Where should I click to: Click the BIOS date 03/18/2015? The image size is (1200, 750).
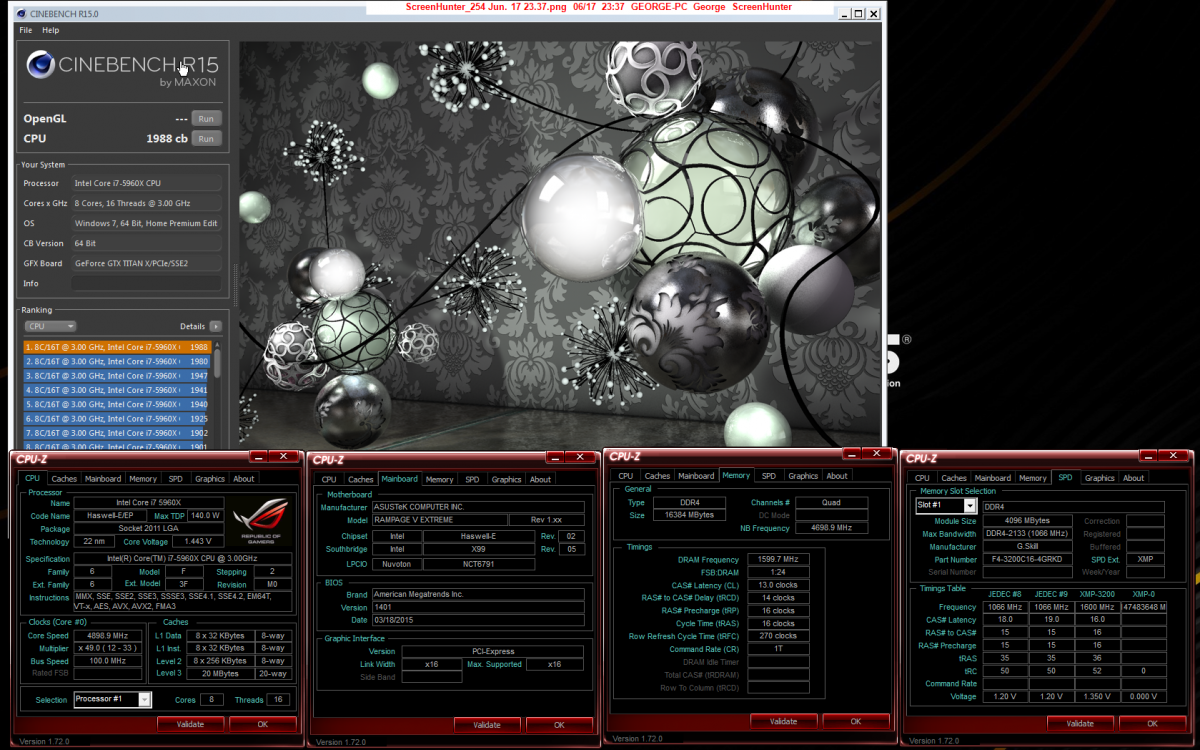(x=478, y=620)
